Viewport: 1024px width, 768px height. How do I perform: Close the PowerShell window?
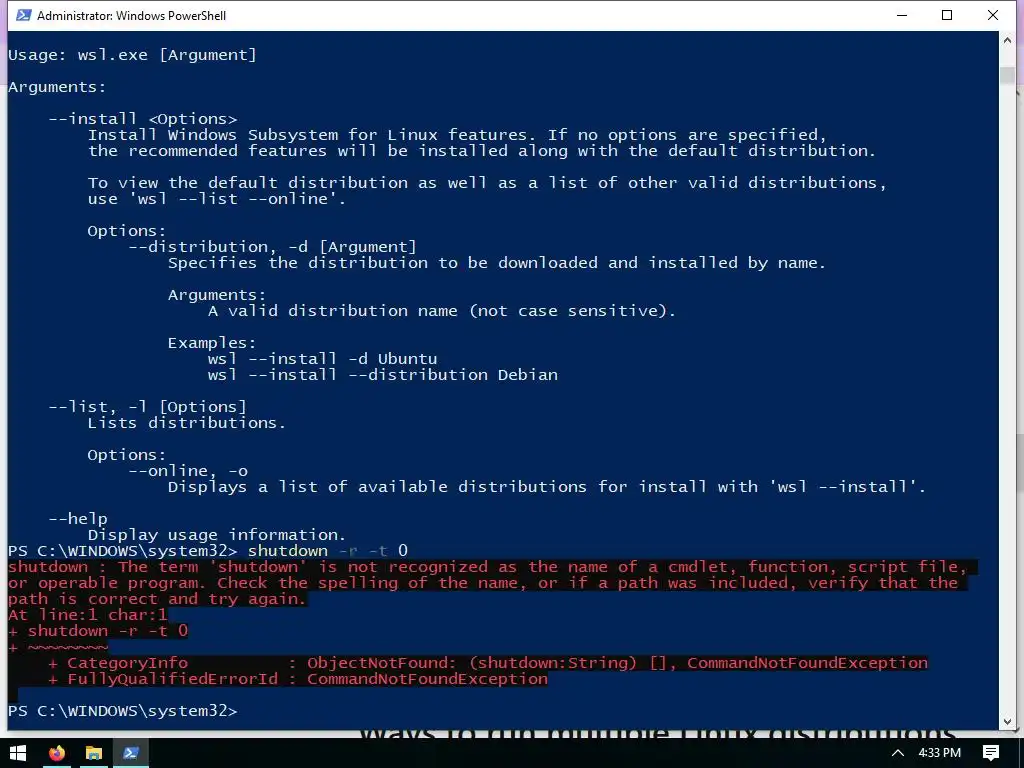[x=993, y=15]
